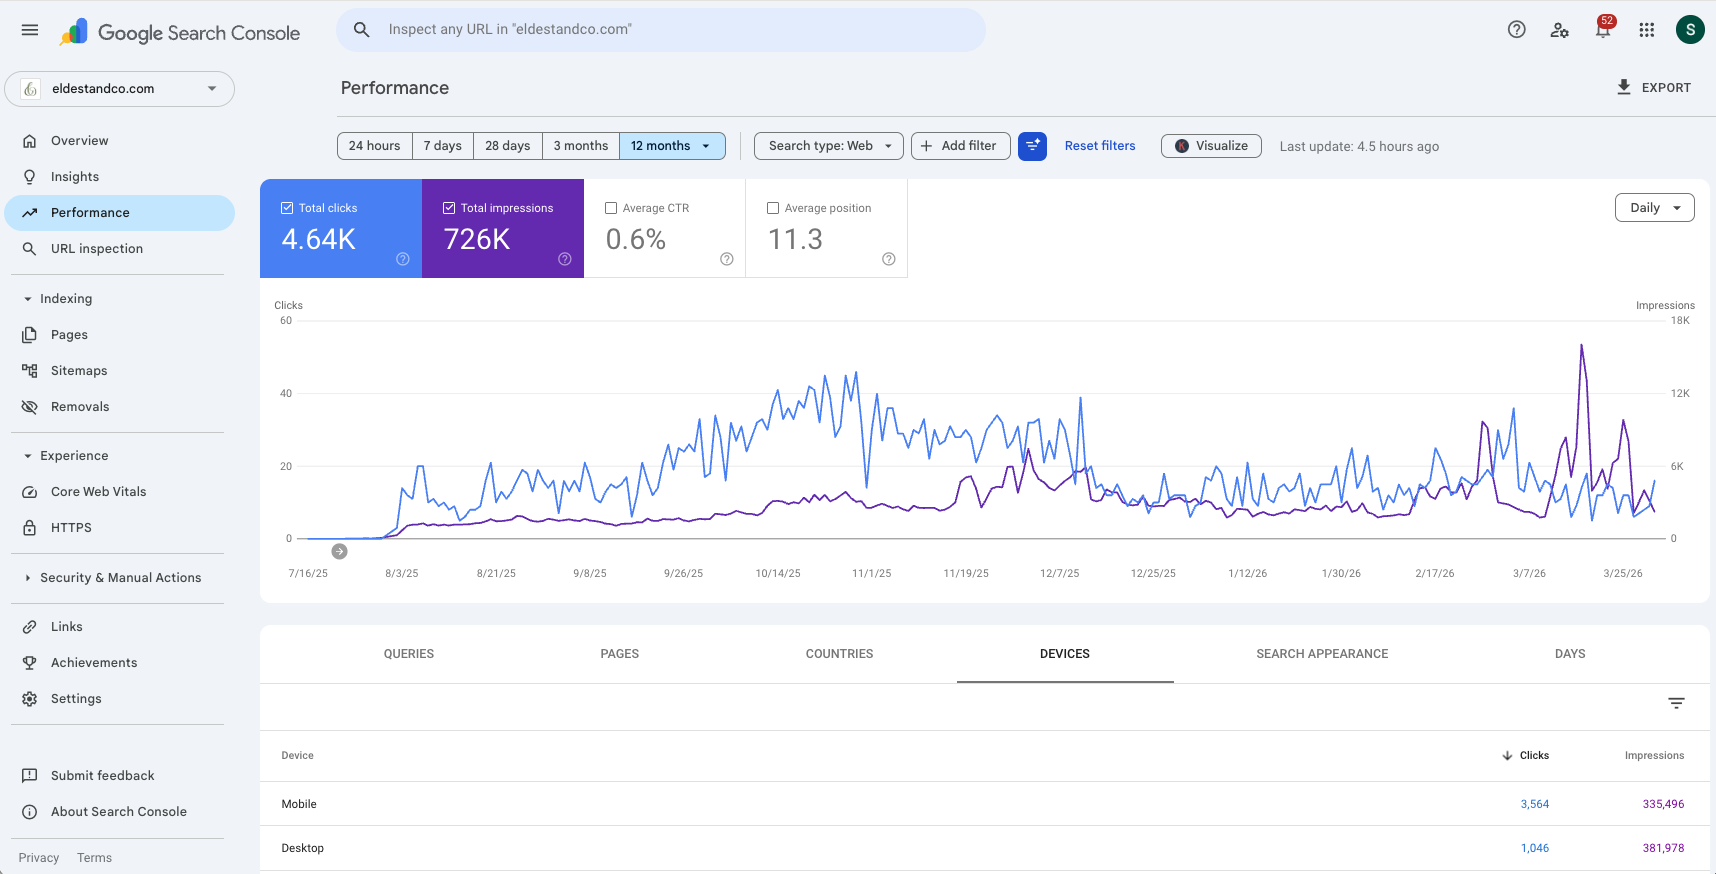Switch to the Pages tab
The image size is (1716, 874).
620,654
